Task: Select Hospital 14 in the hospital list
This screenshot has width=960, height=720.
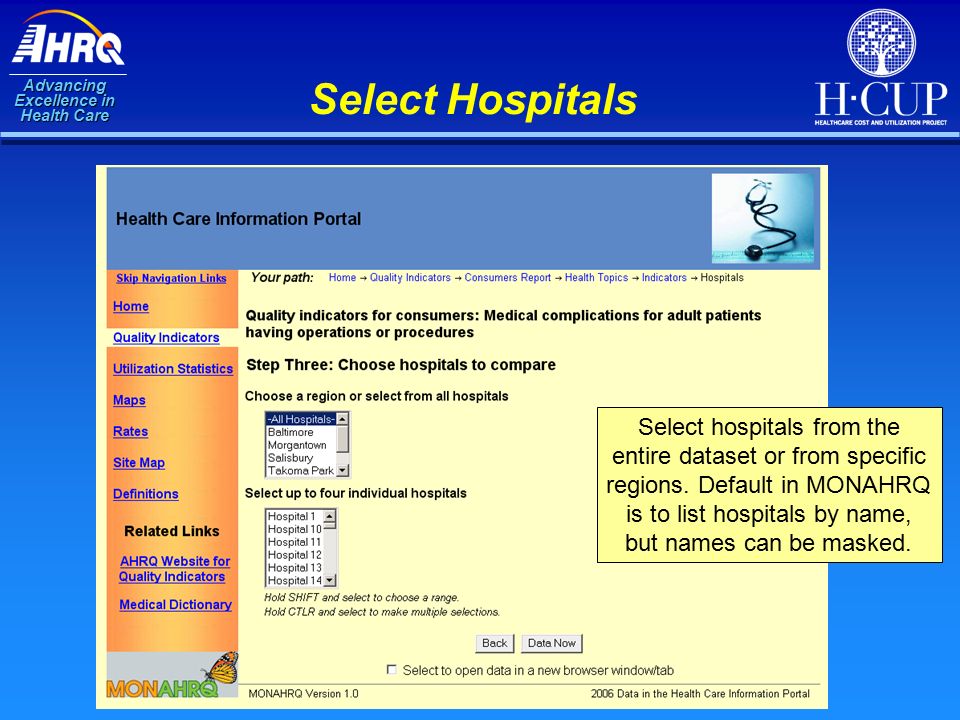Action: [294, 580]
